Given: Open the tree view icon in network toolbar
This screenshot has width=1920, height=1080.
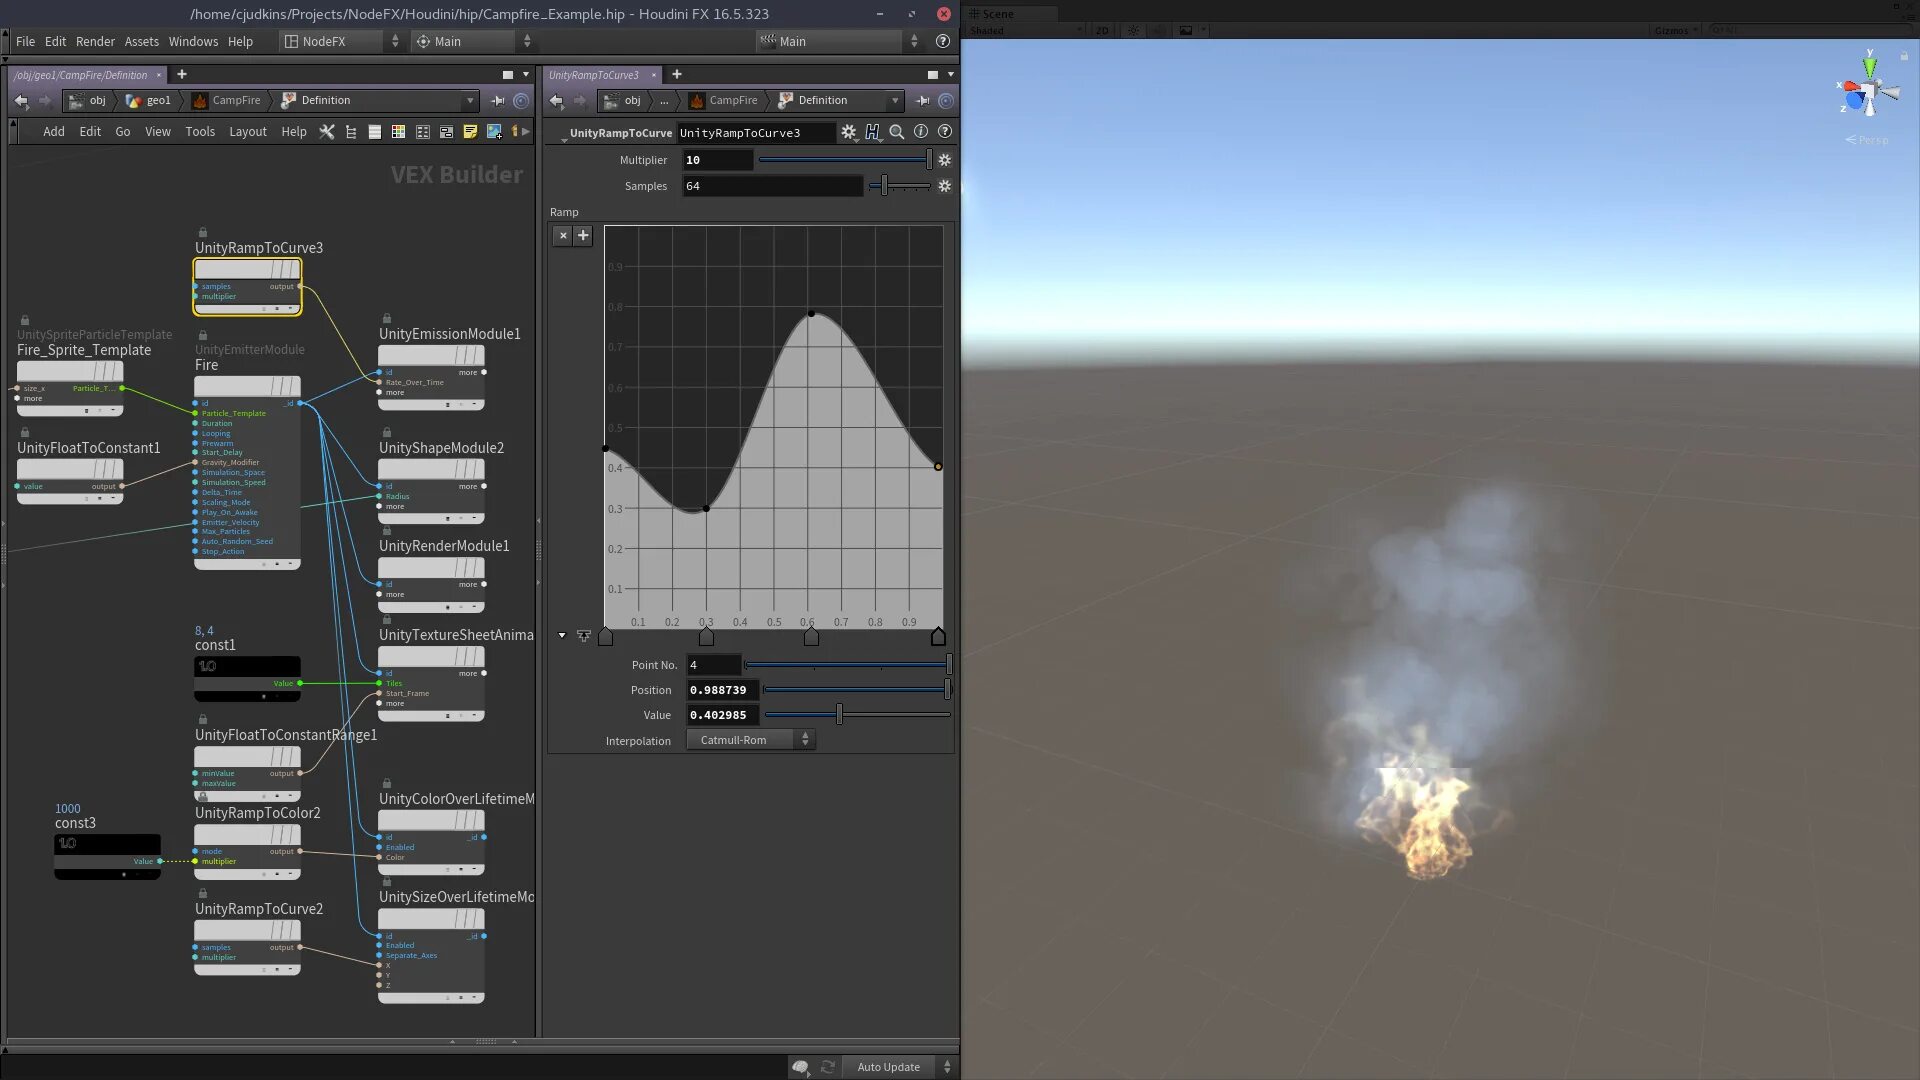Looking at the screenshot, I should click(351, 132).
